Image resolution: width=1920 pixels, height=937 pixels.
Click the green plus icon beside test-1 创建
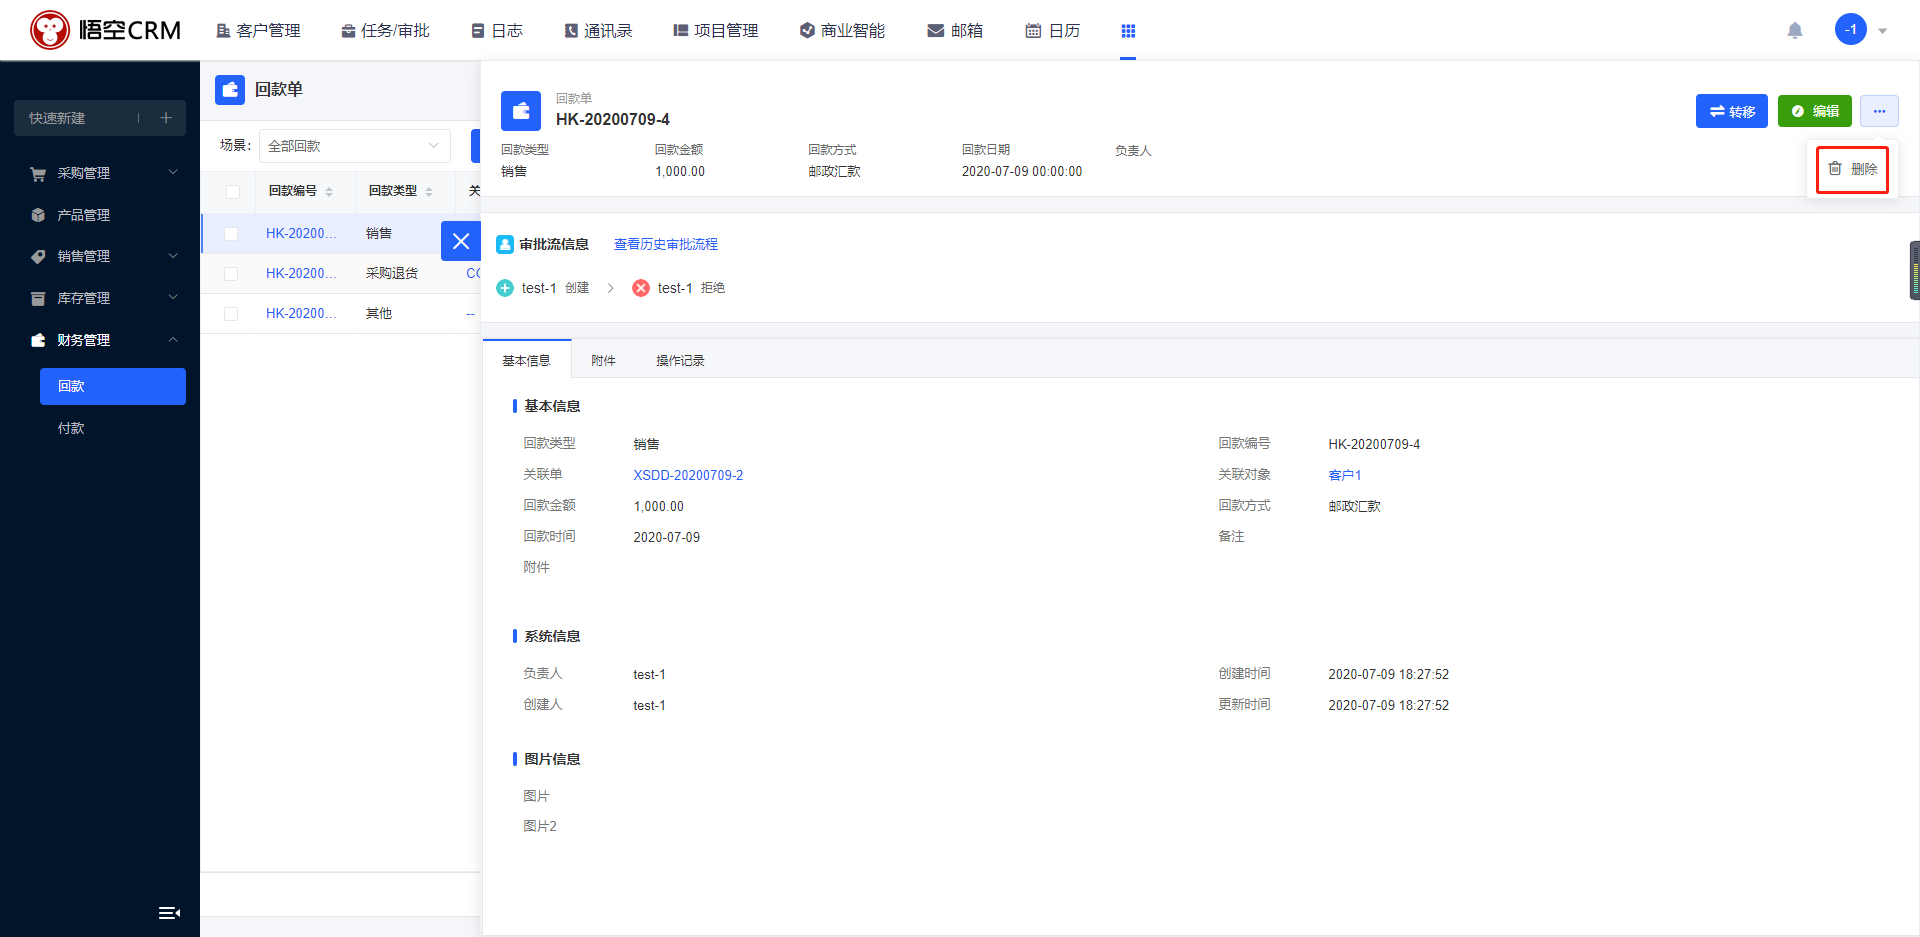pyautogui.click(x=505, y=288)
